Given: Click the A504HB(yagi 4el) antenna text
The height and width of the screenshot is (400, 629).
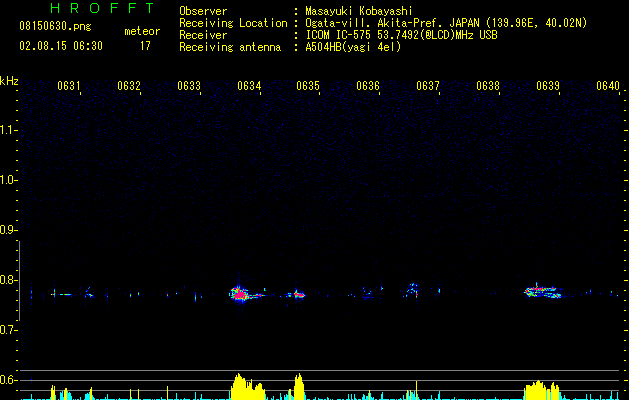Looking at the screenshot, I should coord(353,47).
